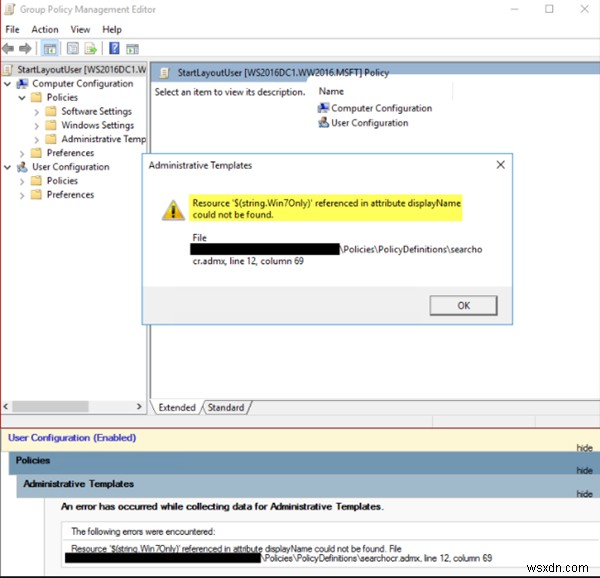The width and height of the screenshot is (600, 578).
Task: Go back with the toolbar Back arrow
Action: click(x=8, y=49)
